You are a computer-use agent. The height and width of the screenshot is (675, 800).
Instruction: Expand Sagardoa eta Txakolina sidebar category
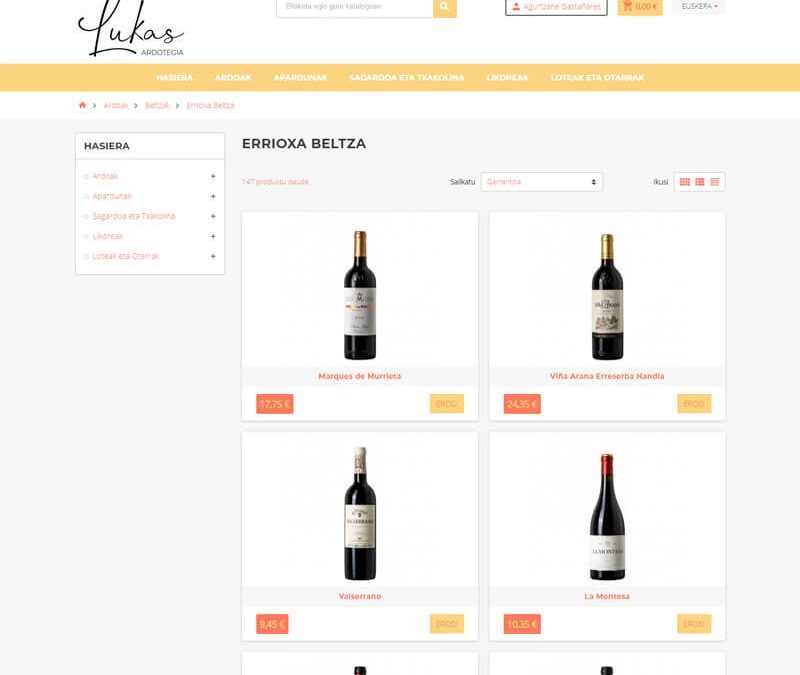click(x=213, y=216)
